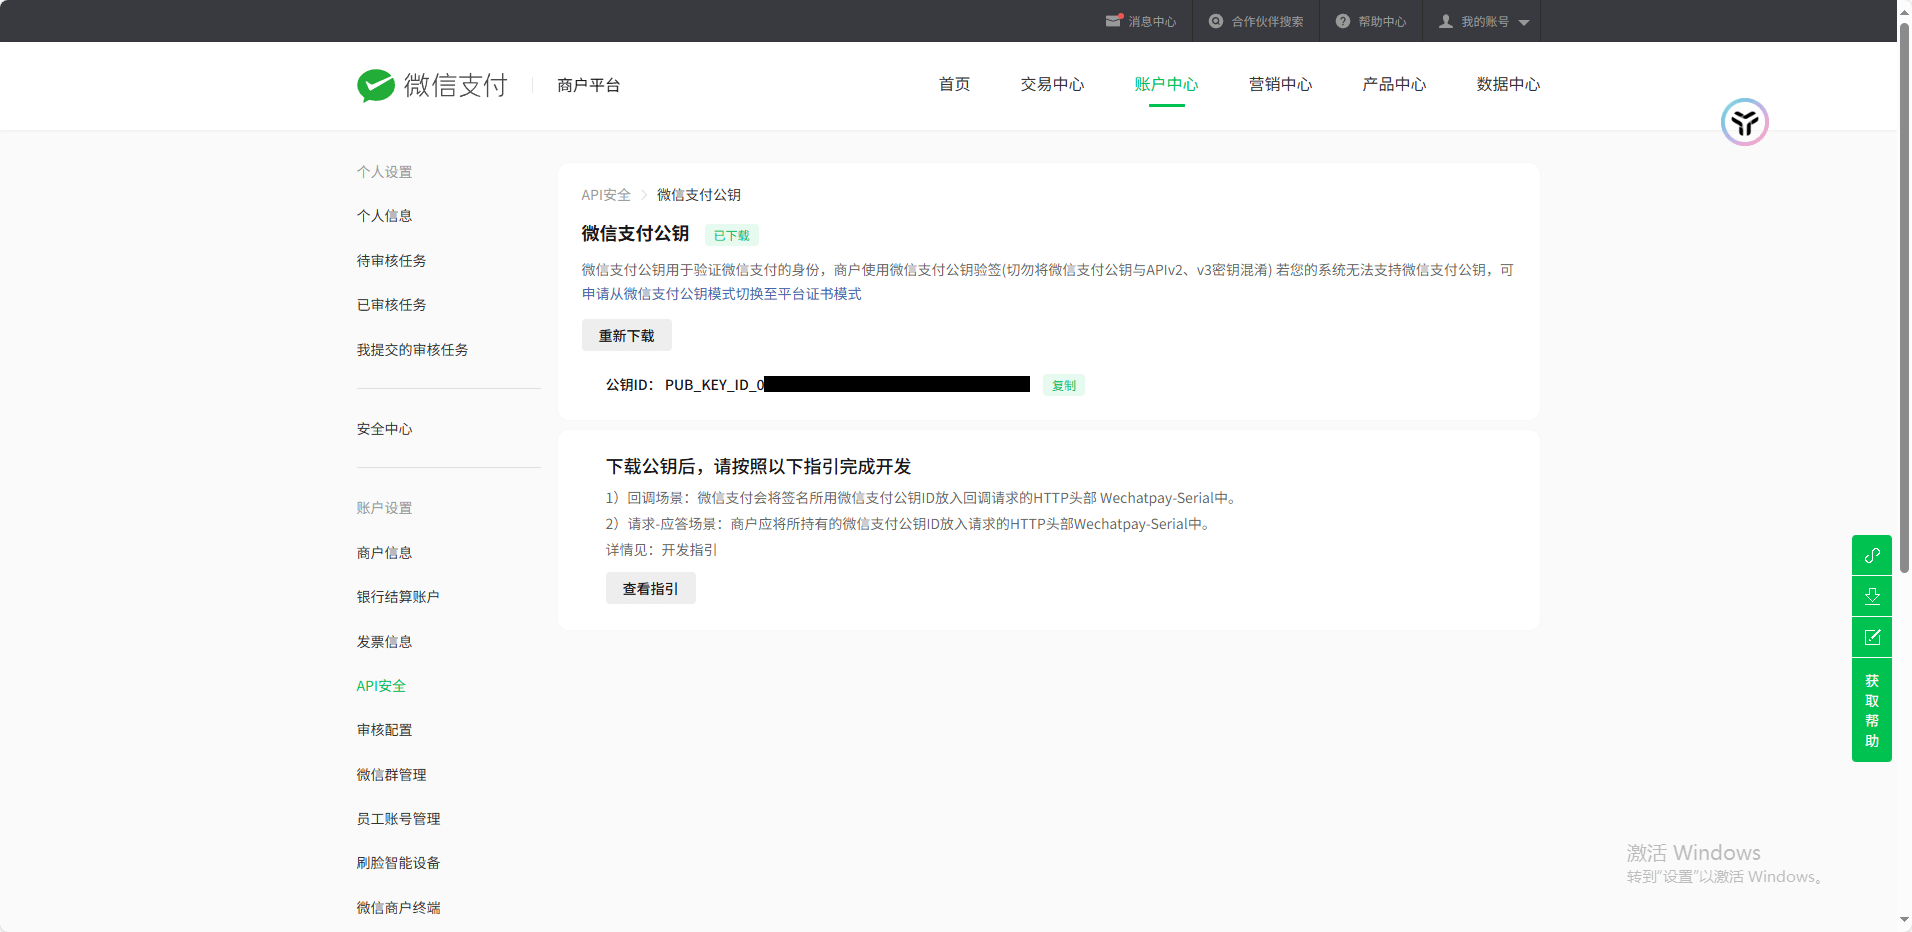
Task: Copy the public key ID with 复制
Action: click(1063, 385)
